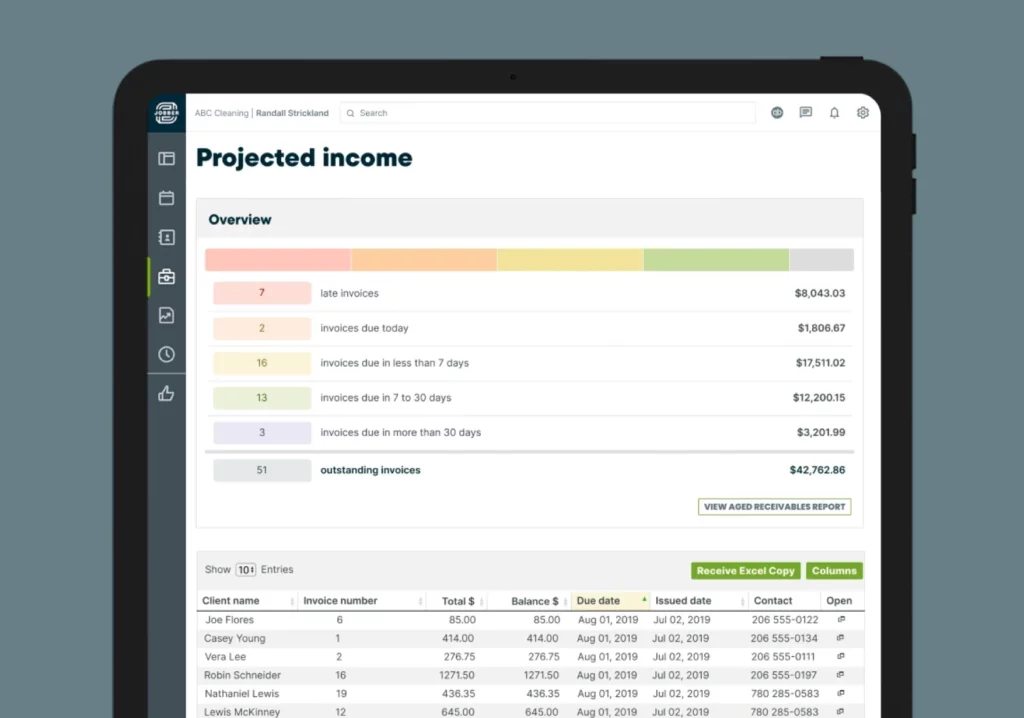1024x718 pixels.
Task: Click the 7 late invoices count badge
Action: pos(262,293)
